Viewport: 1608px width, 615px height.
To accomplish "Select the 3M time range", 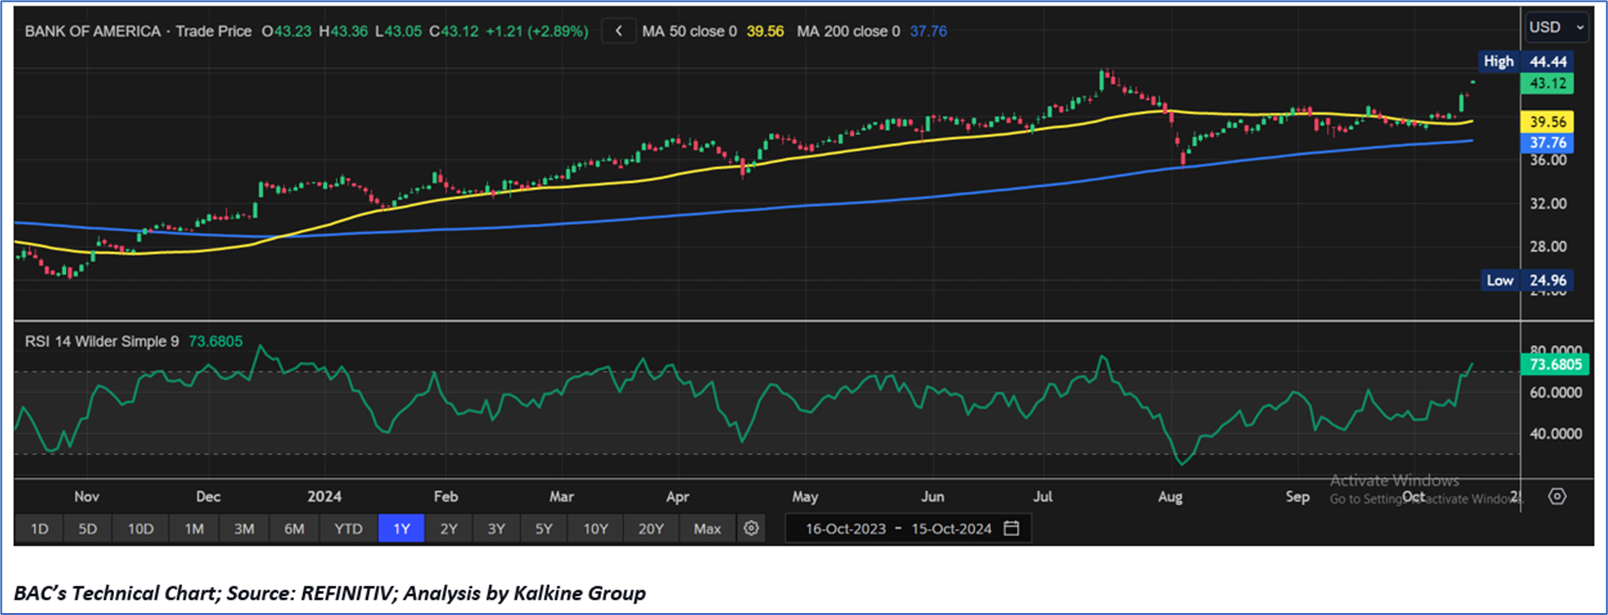I will (244, 528).
